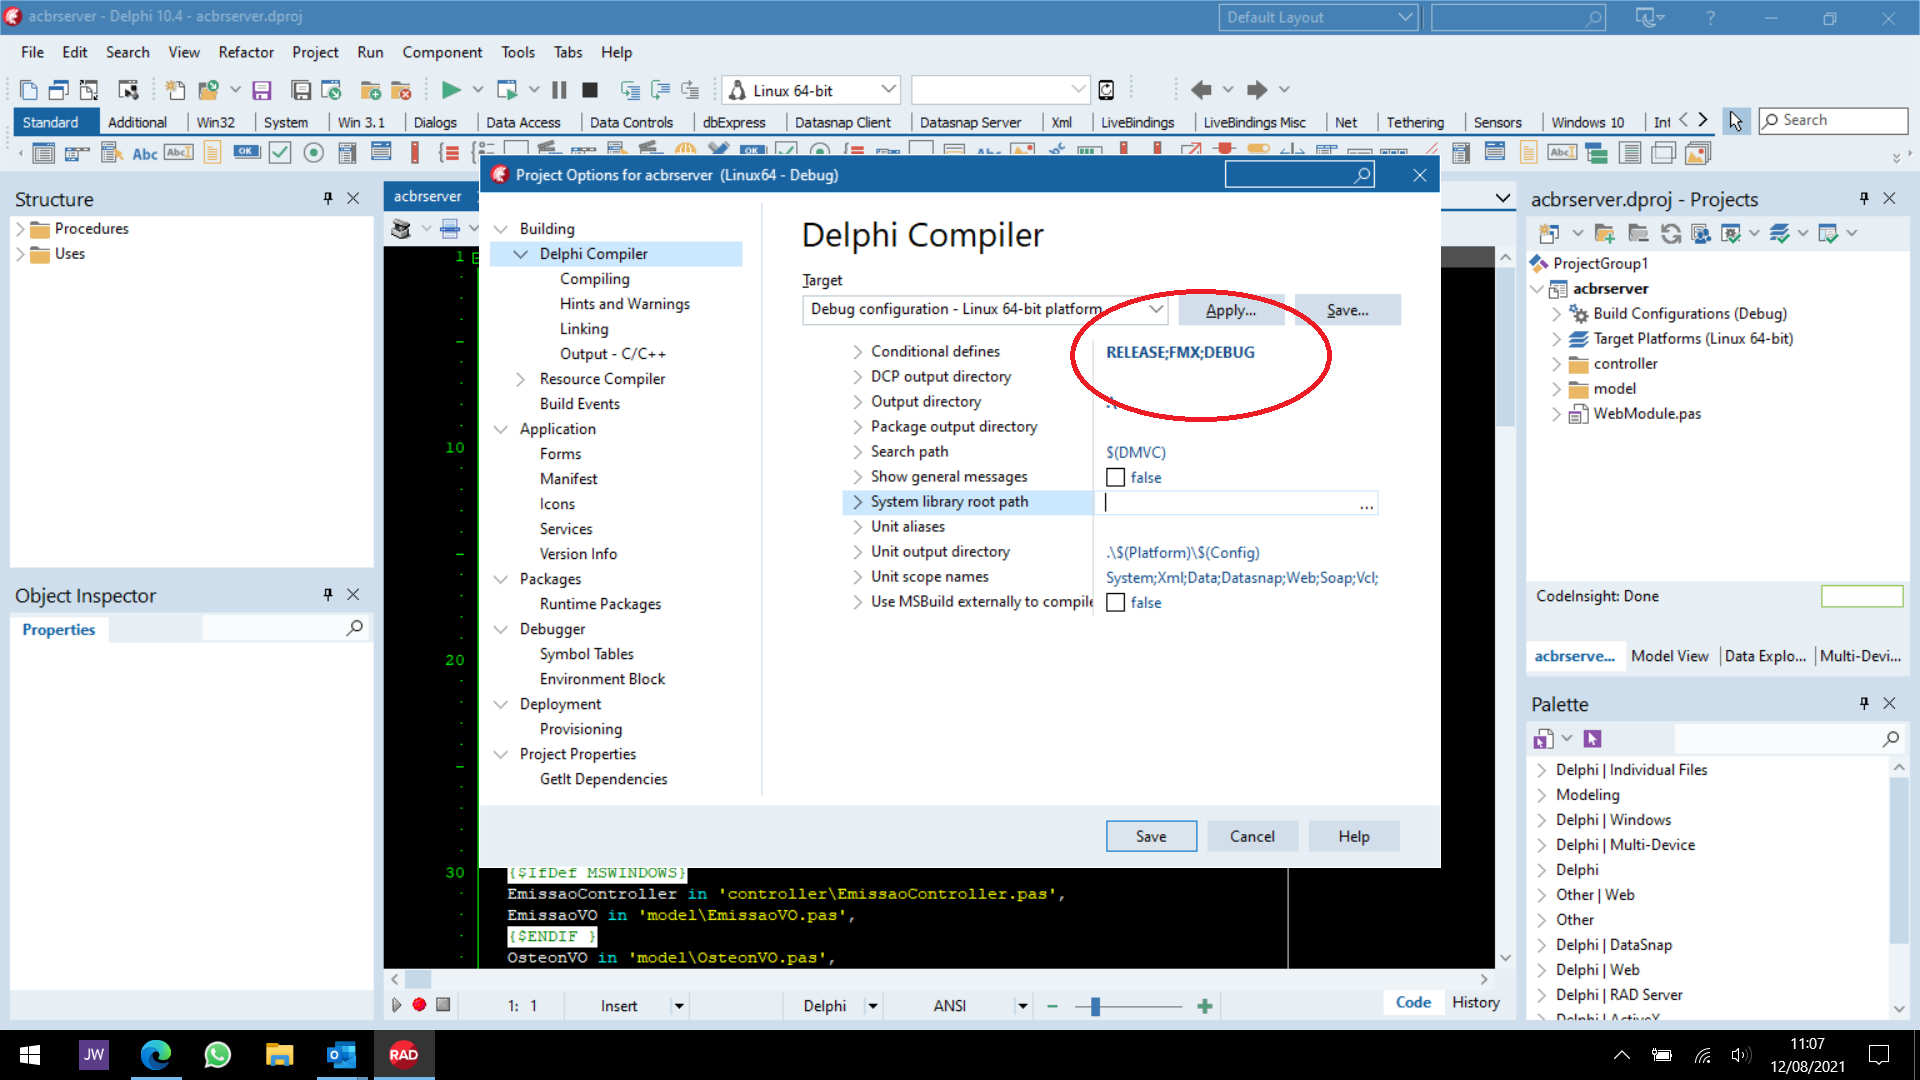Click the editor vertical scrollbar
Image resolution: width=1920 pixels, height=1080 pixels.
pos(1505,607)
